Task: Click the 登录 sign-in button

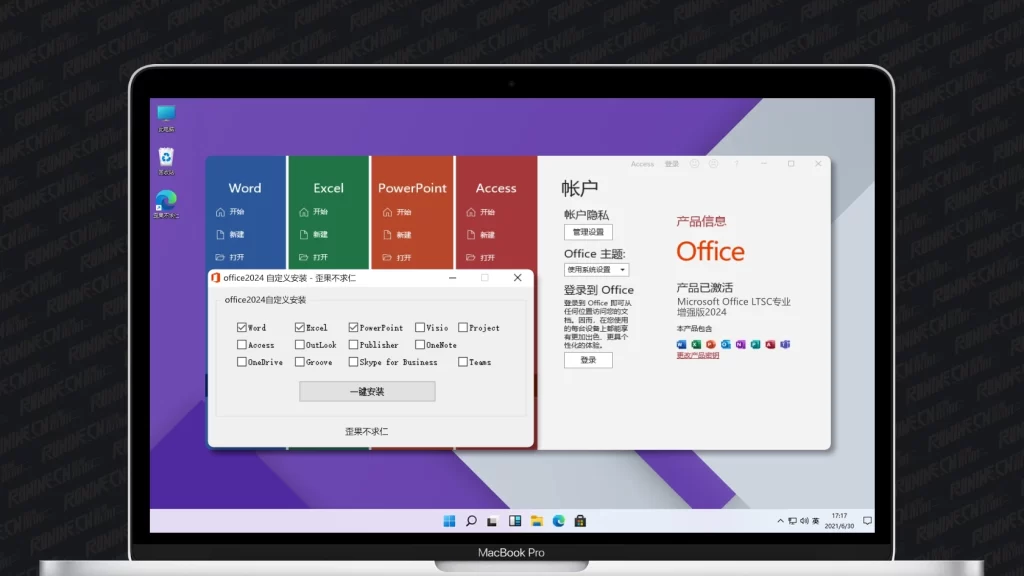Action: (588, 360)
